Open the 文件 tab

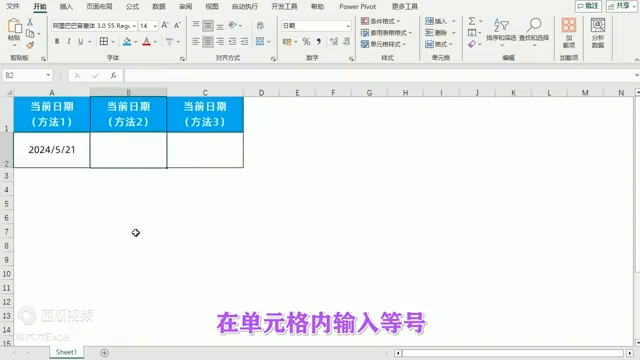click(13, 6)
